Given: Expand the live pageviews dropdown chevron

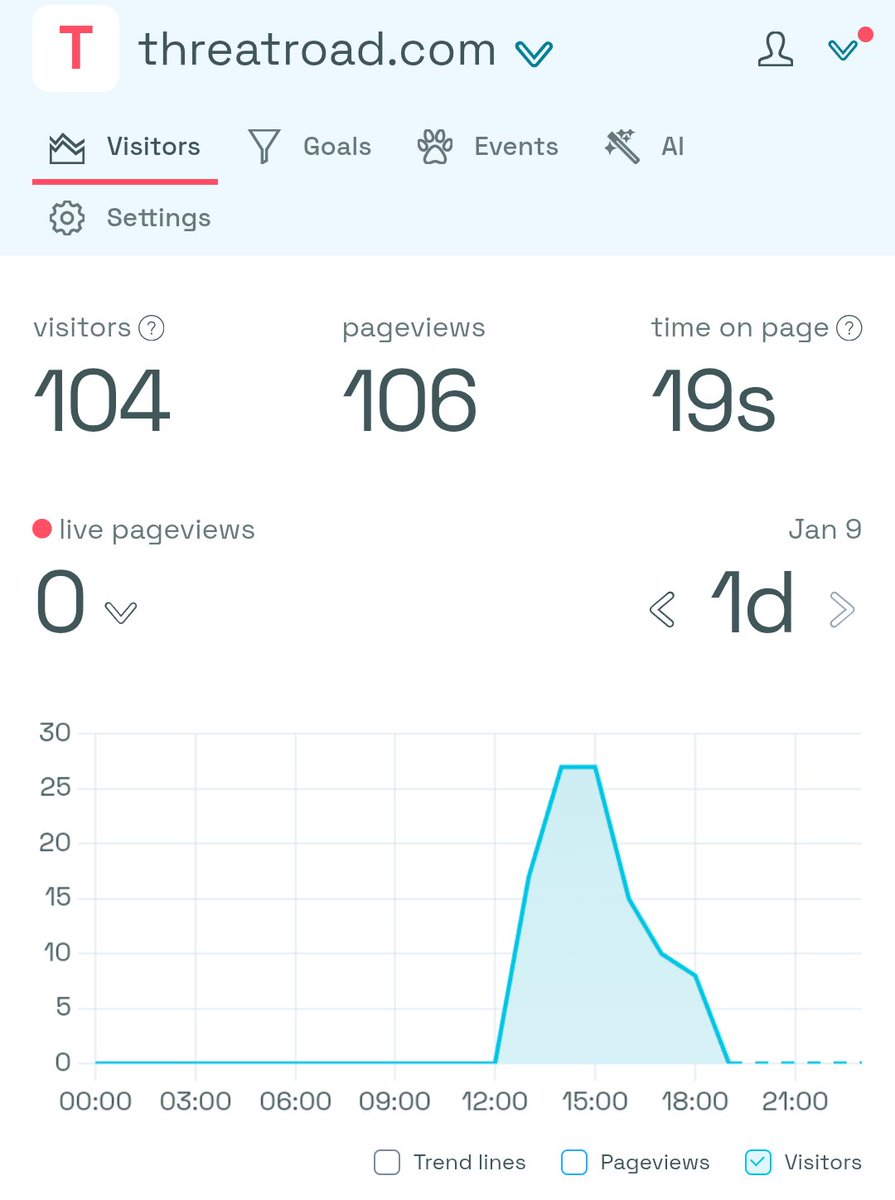Looking at the screenshot, I should (121, 612).
